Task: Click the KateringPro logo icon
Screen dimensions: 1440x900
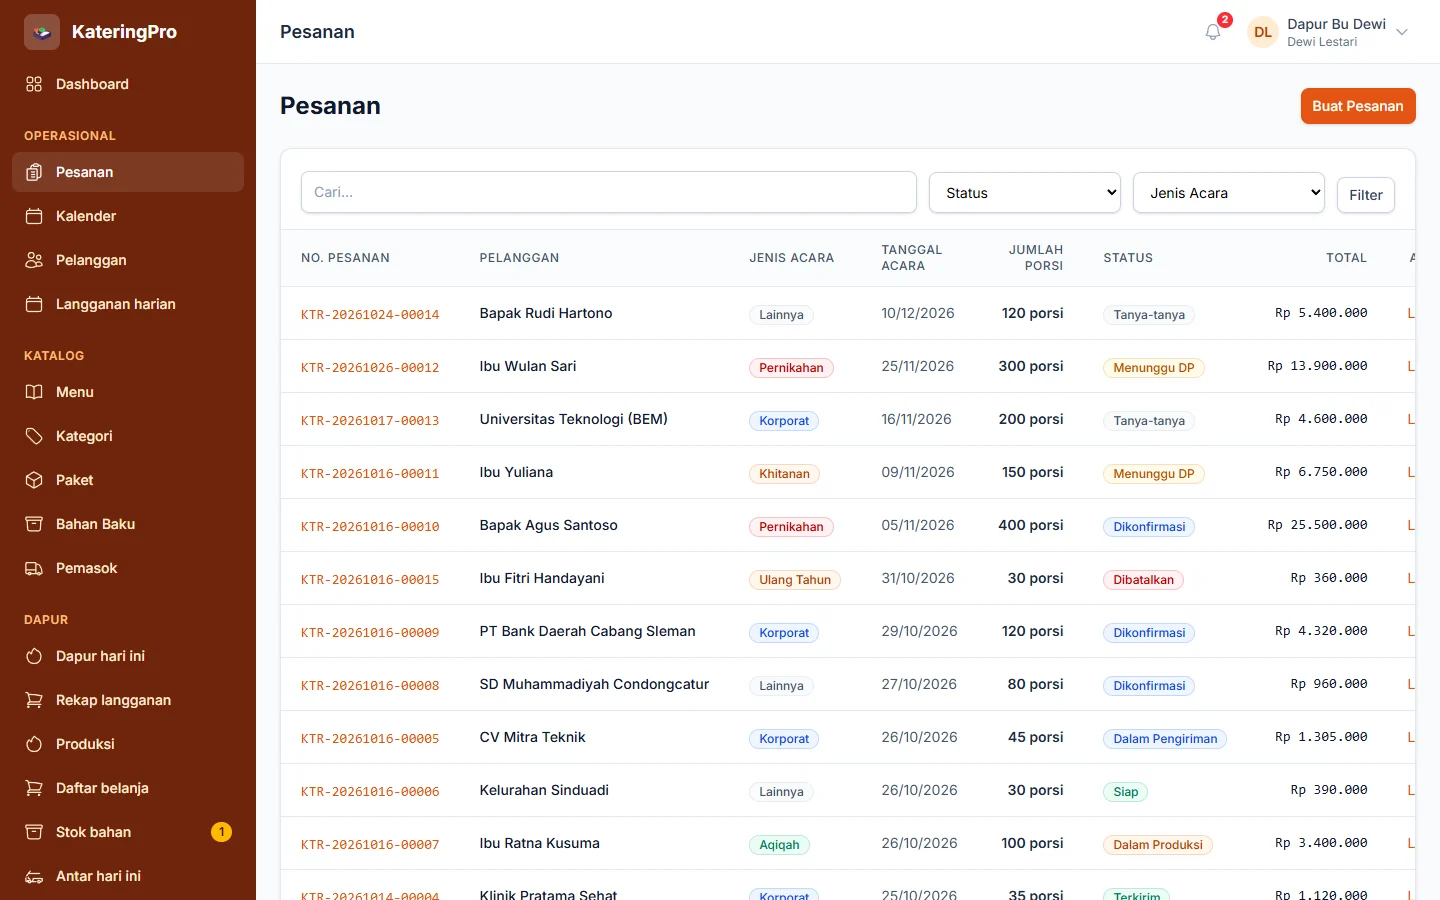Action: click(42, 32)
